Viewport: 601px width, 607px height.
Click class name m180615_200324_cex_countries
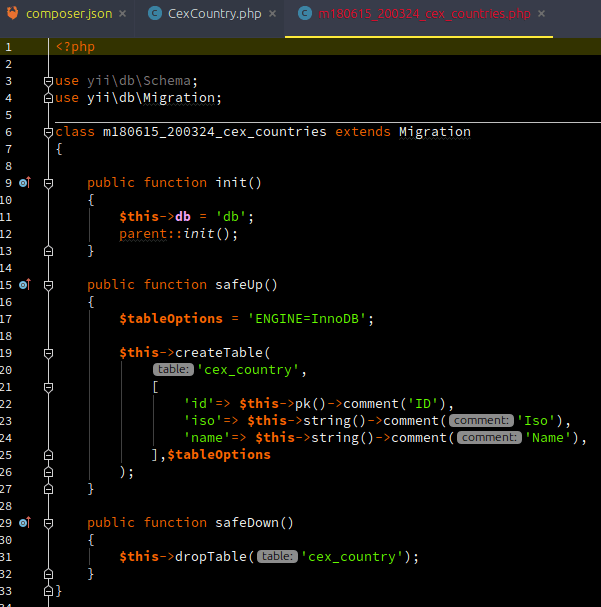coord(215,132)
